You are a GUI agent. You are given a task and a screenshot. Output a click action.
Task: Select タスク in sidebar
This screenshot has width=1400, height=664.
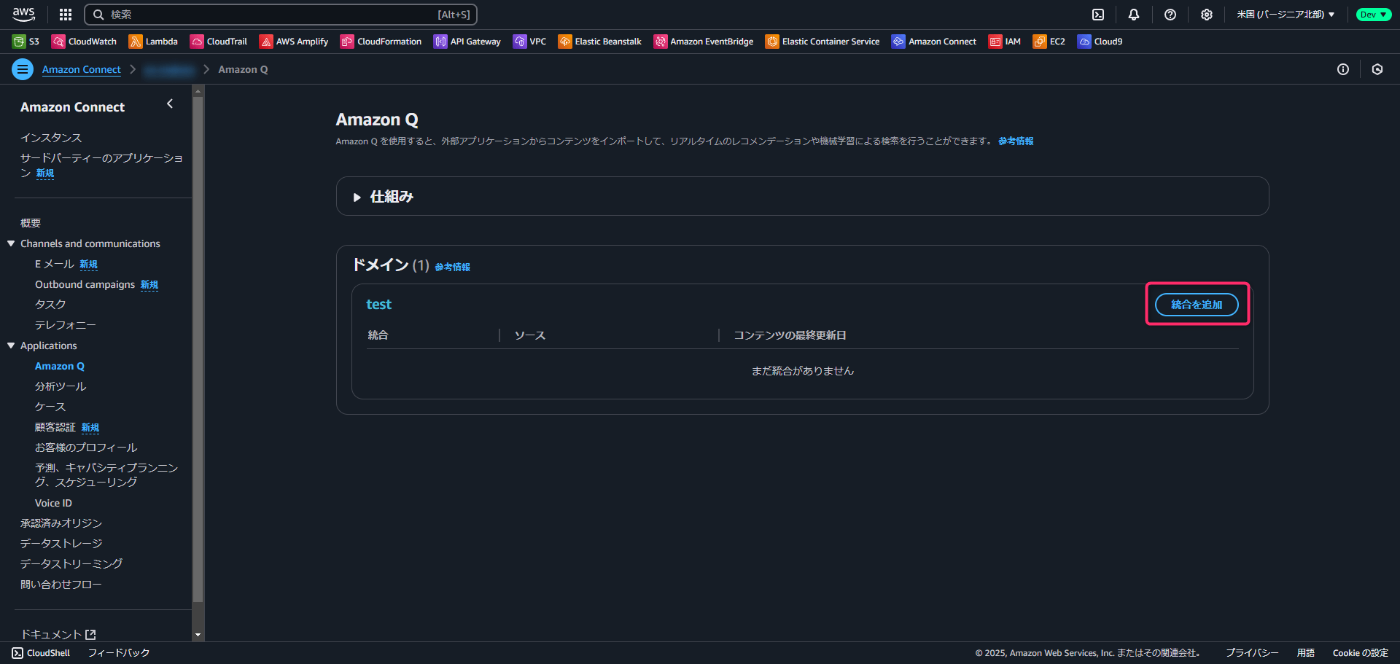click(51, 304)
